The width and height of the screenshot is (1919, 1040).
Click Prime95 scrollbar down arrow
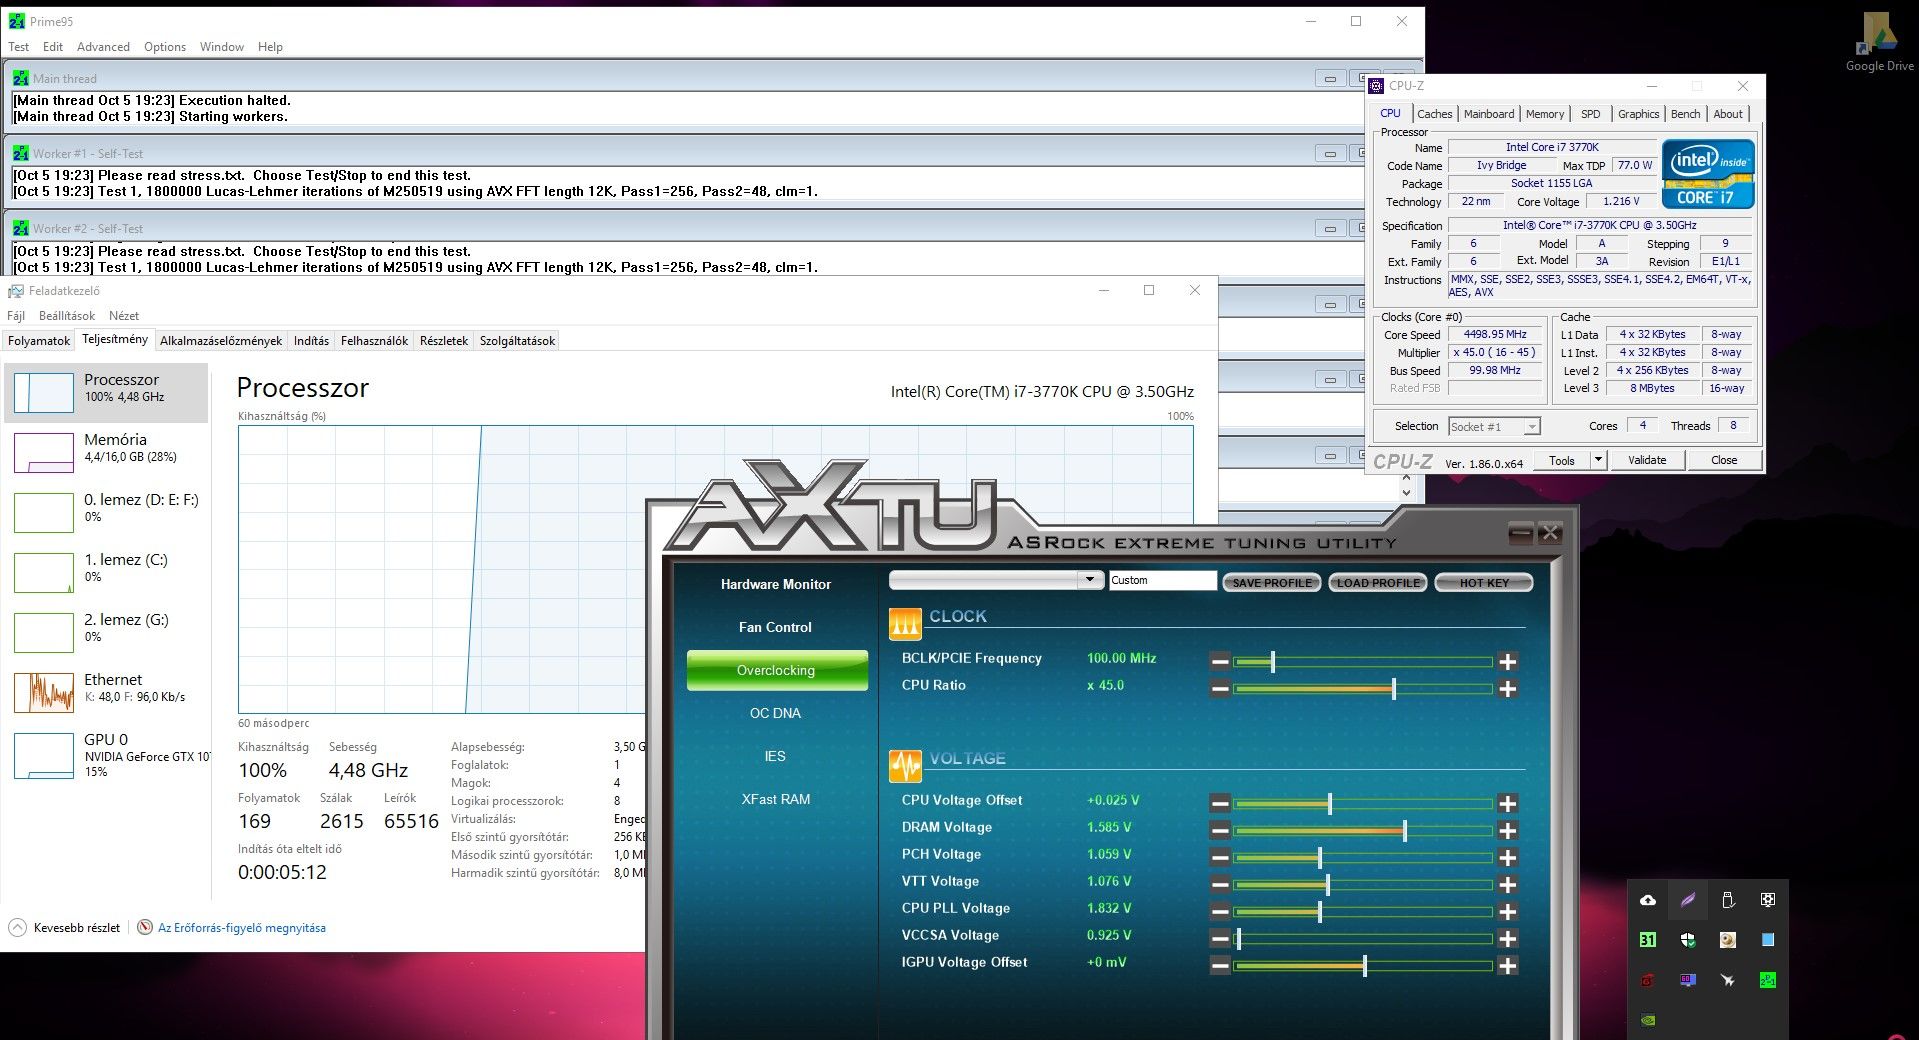[1406, 492]
